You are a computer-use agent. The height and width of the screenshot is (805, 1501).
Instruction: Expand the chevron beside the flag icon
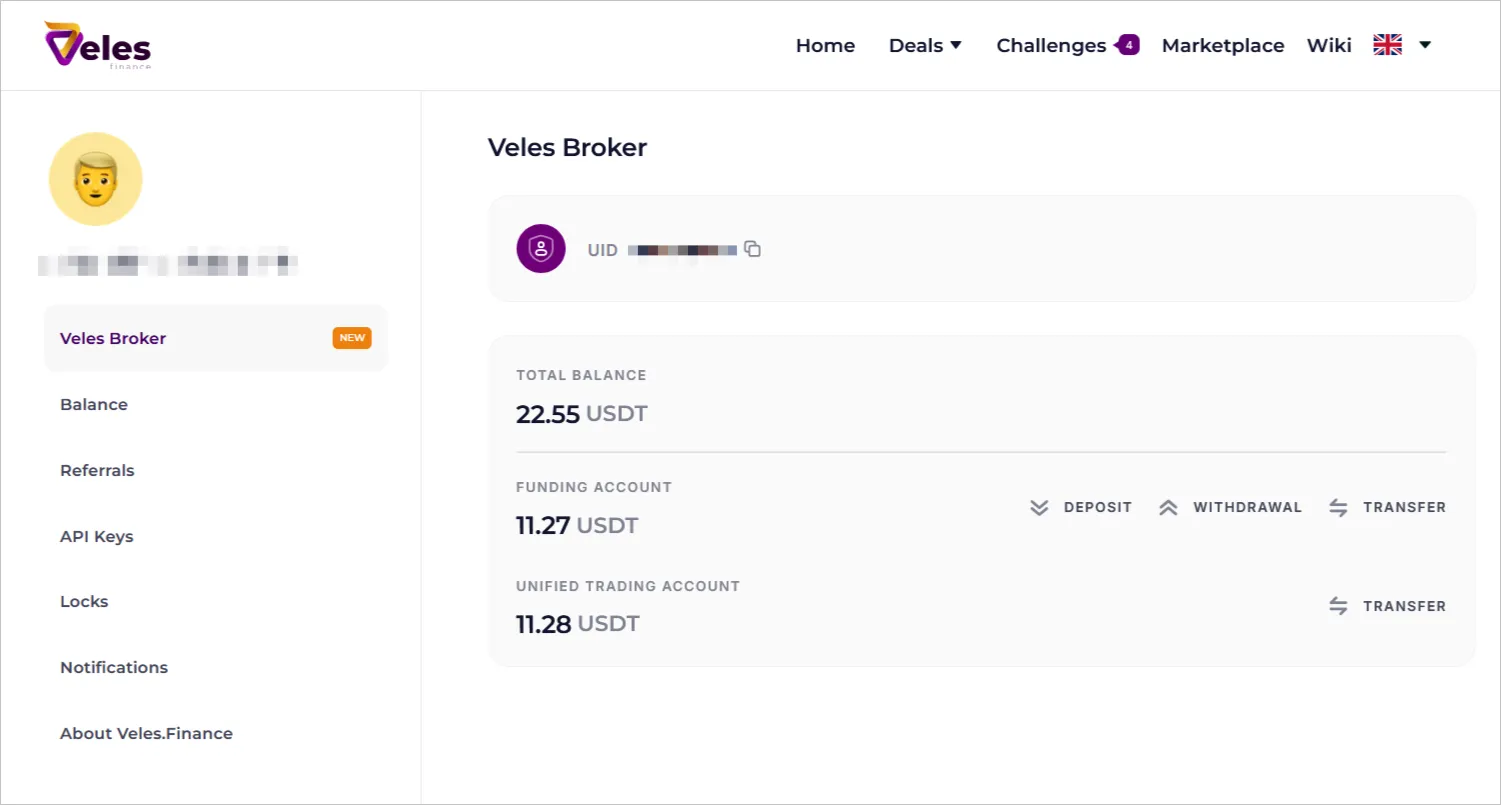click(1424, 45)
